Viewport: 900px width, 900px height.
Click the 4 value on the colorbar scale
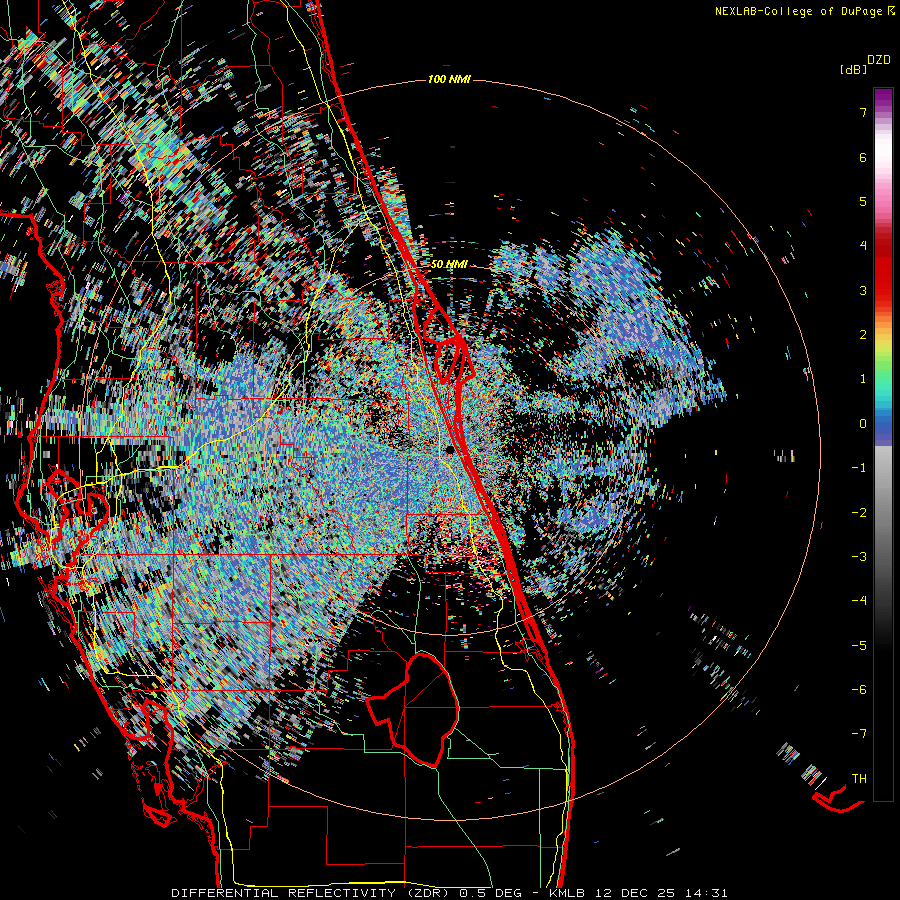[863, 246]
